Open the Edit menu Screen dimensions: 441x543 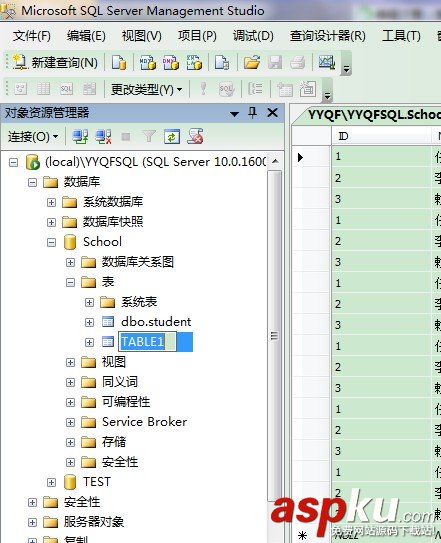[x=86, y=36]
